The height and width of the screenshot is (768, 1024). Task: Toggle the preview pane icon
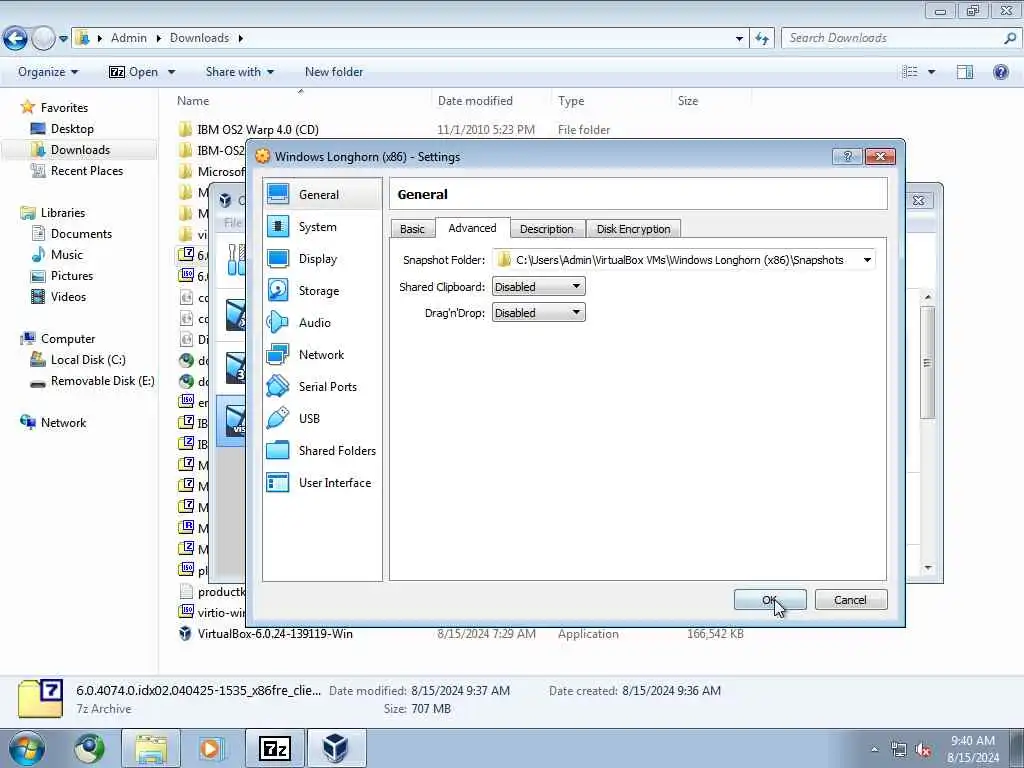pyautogui.click(x=965, y=72)
